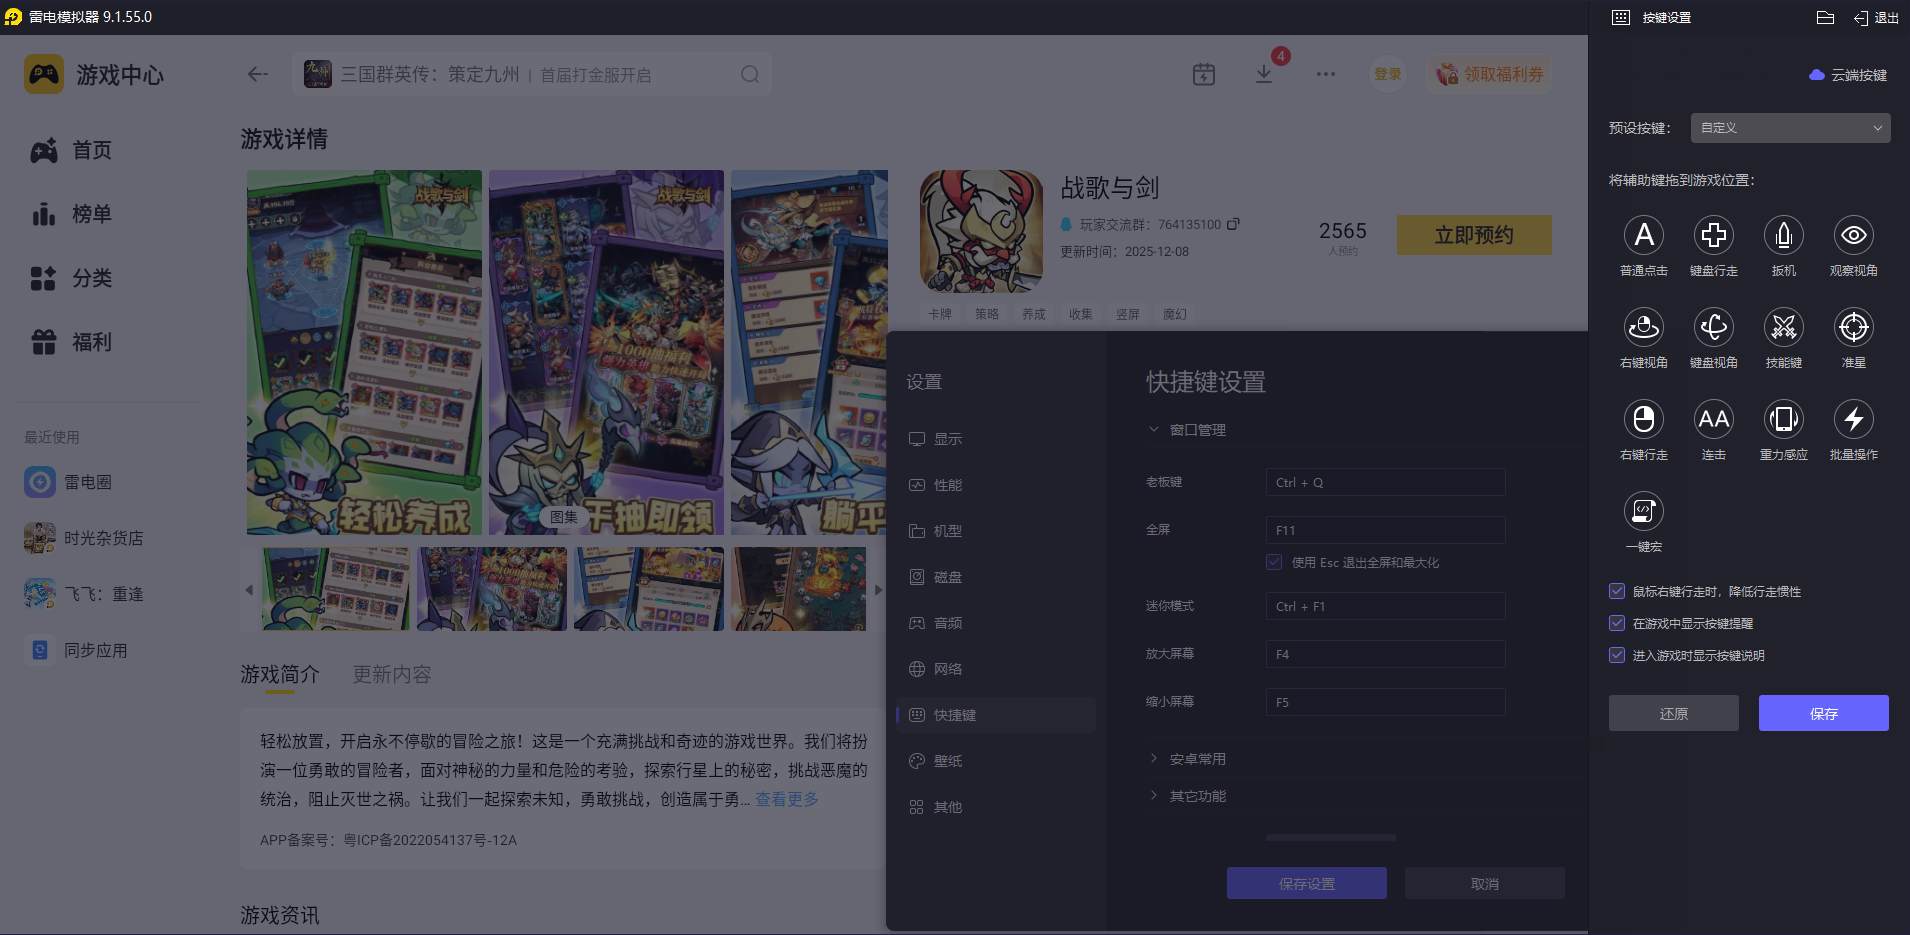Open the calendar icon in 游戏中心 header
Screen dimensions: 1910x935
coord(1204,74)
